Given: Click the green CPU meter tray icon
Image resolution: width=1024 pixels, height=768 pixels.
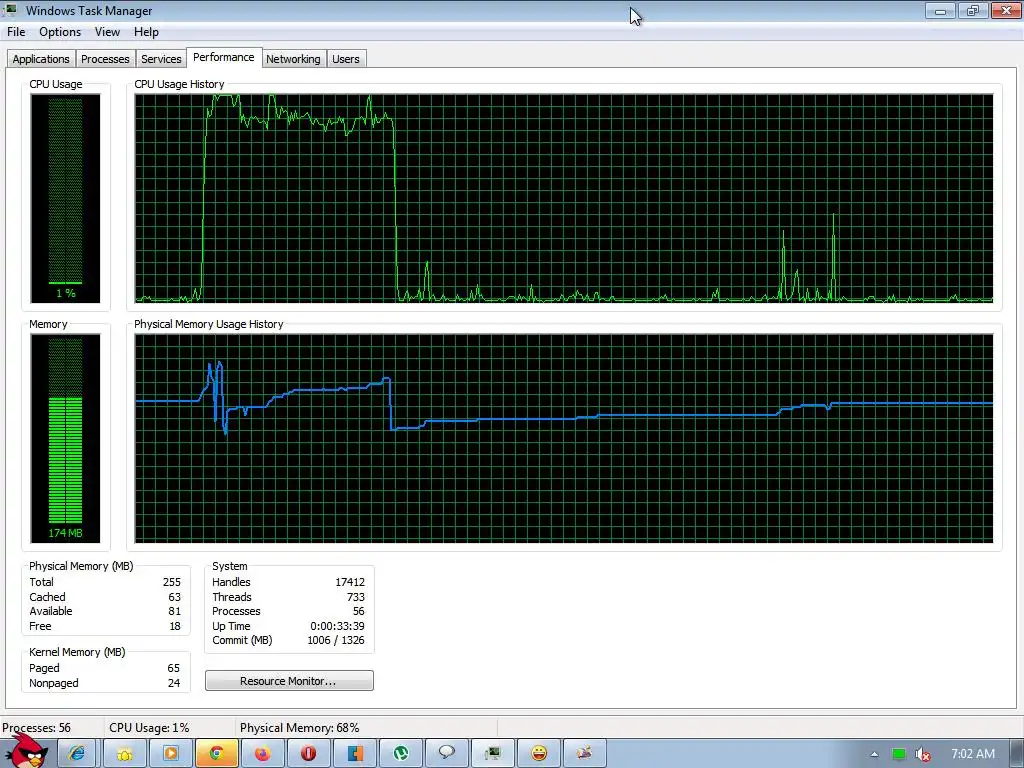Looking at the screenshot, I should 899,754.
